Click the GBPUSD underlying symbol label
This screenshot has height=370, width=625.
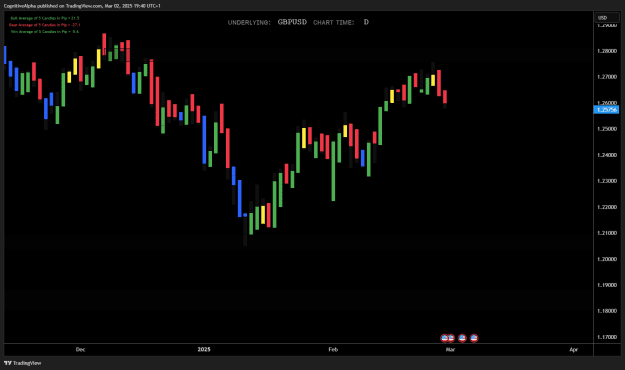coord(292,22)
